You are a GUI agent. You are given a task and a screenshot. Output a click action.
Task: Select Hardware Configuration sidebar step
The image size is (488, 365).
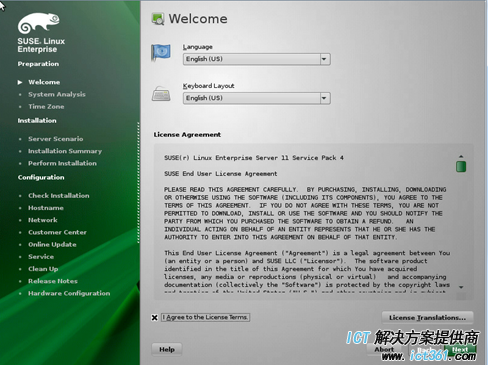tap(69, 293)
